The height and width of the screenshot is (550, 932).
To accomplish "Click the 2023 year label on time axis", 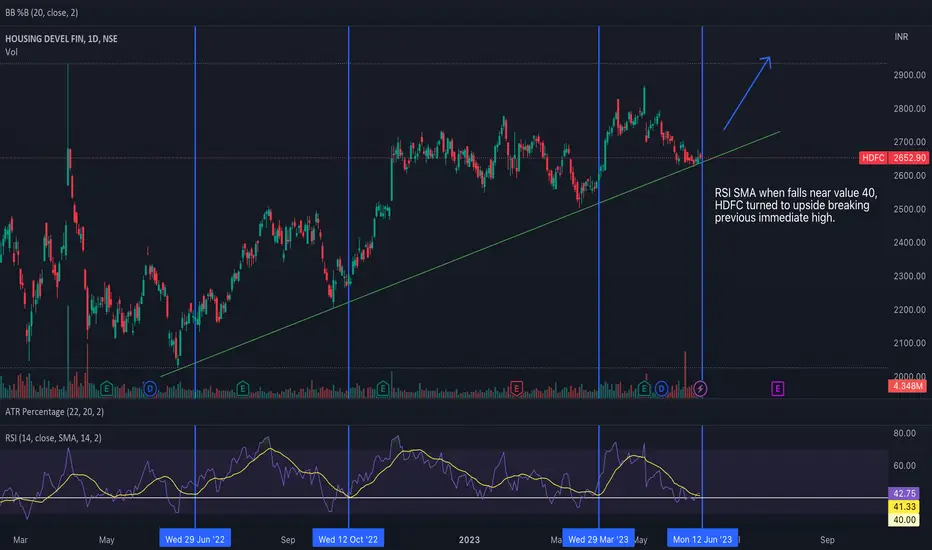I will pyautogui.click(x=469, y=540).
